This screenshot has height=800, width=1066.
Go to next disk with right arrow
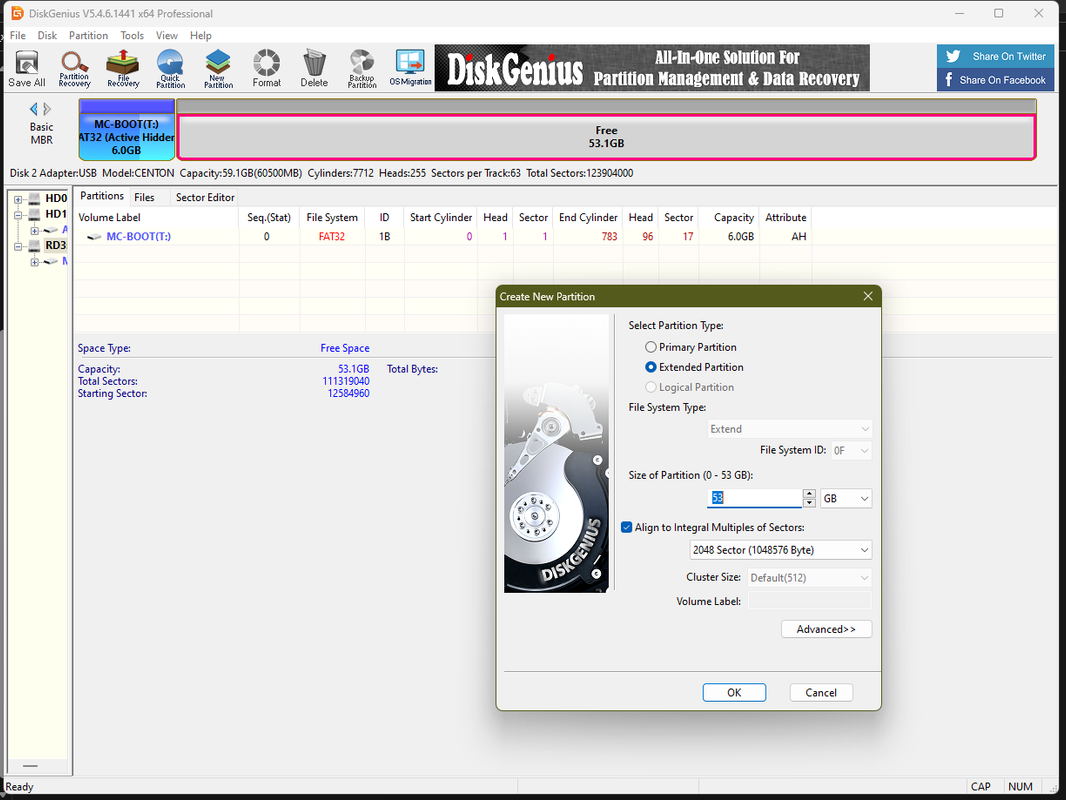(47, 109)
